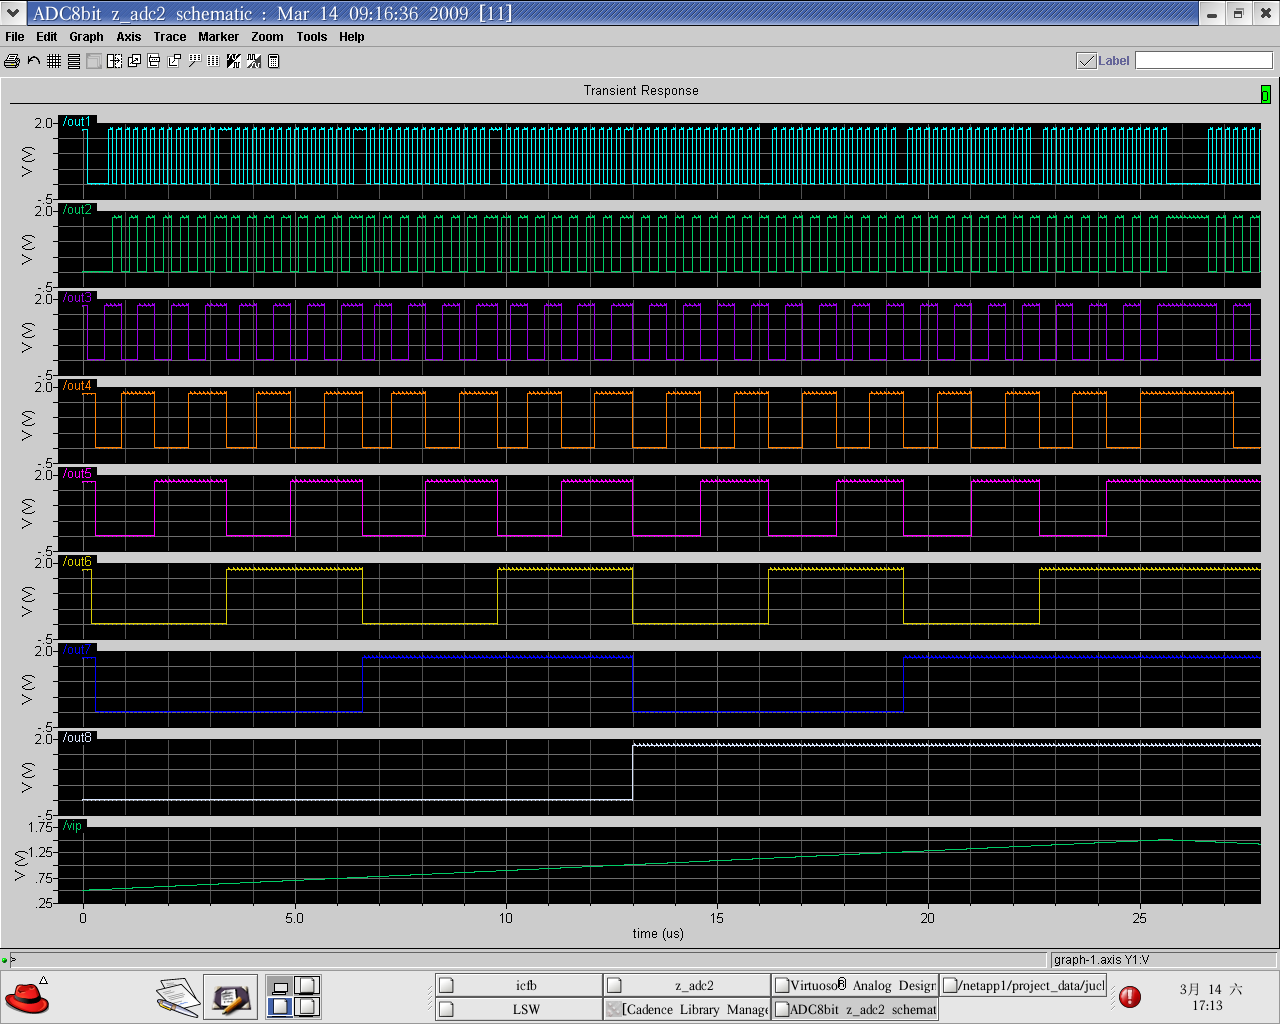Switch to Virtuoso Analog Design taskbar window
Viewport: 1280px width, 1024px height.
(855, 986)
